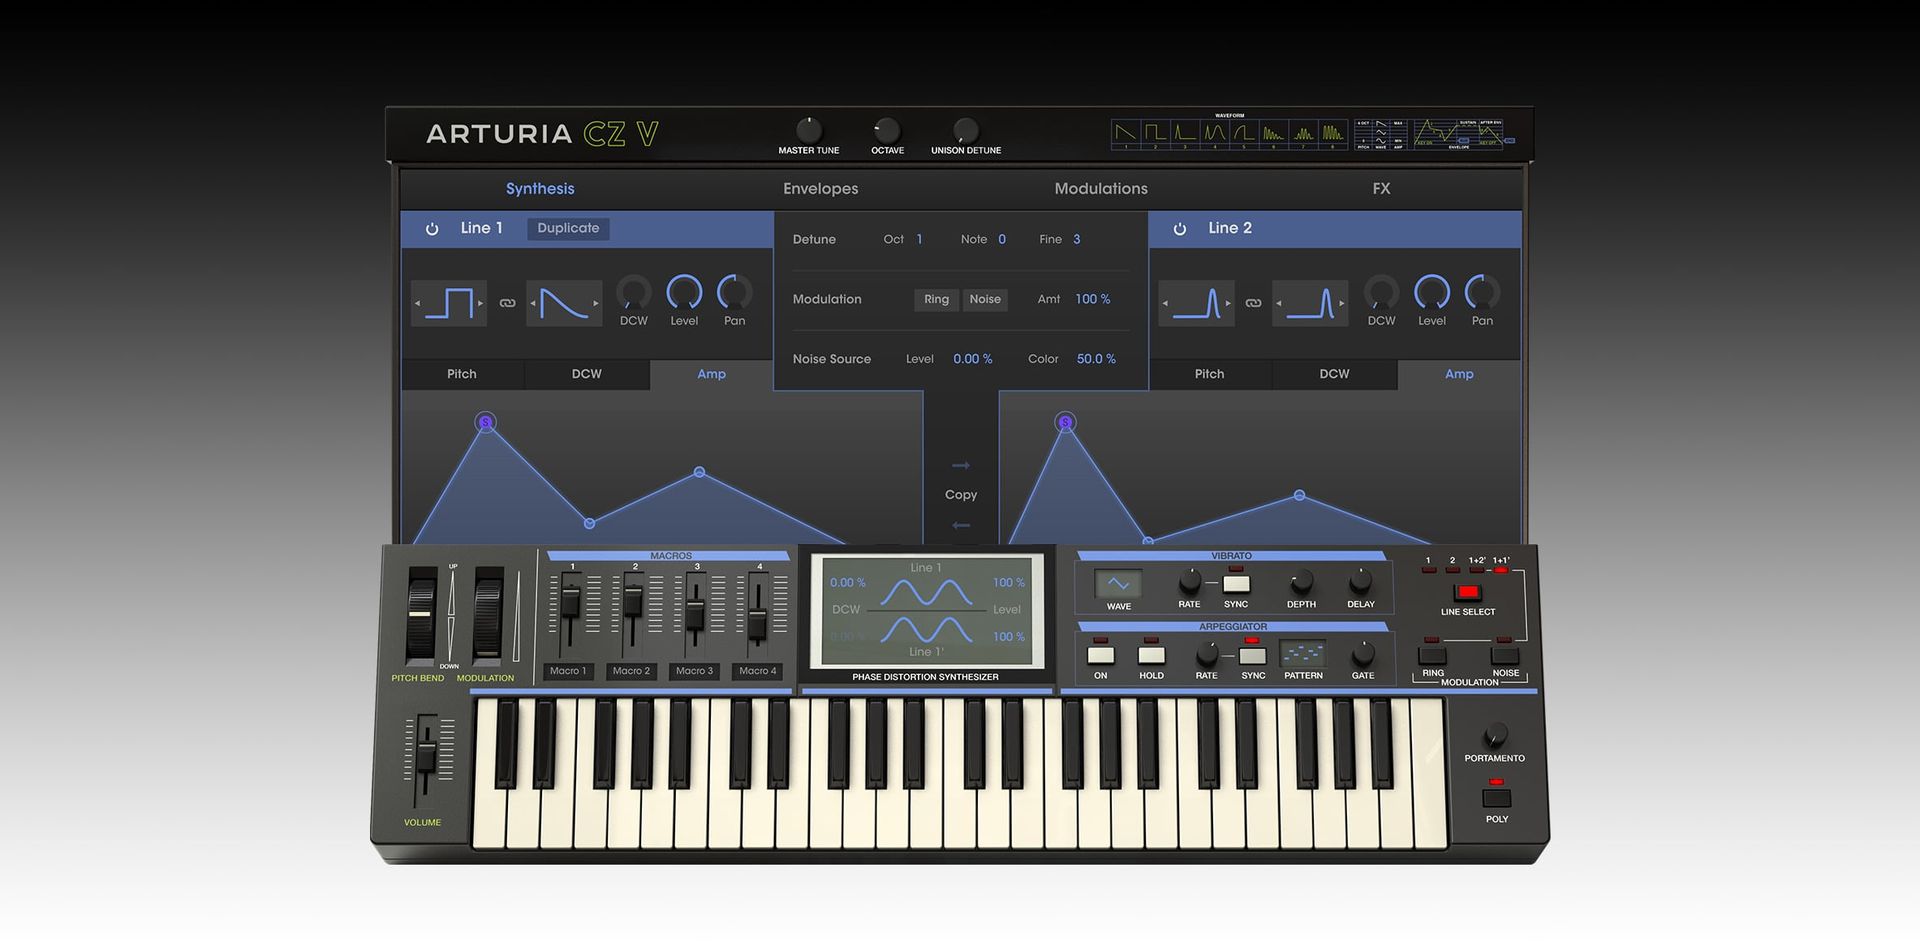Click the Line 2 waveform link icon
Image resolution: width=1920 pixels, height=945 pixels.
click(x=1253, y=303)
